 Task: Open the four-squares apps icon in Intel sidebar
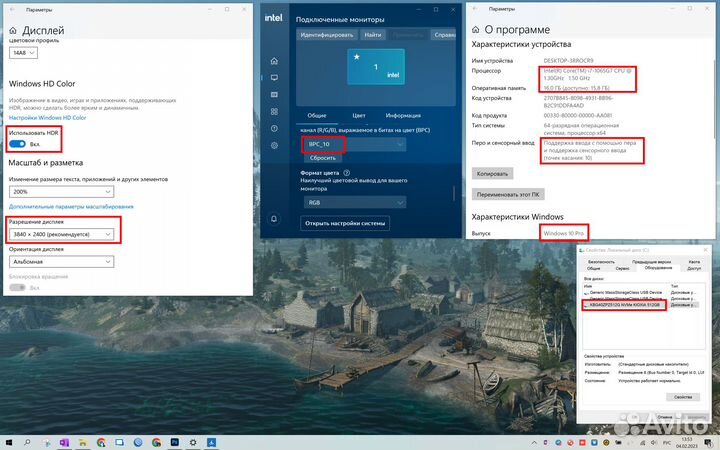click(x=274, y=112)
